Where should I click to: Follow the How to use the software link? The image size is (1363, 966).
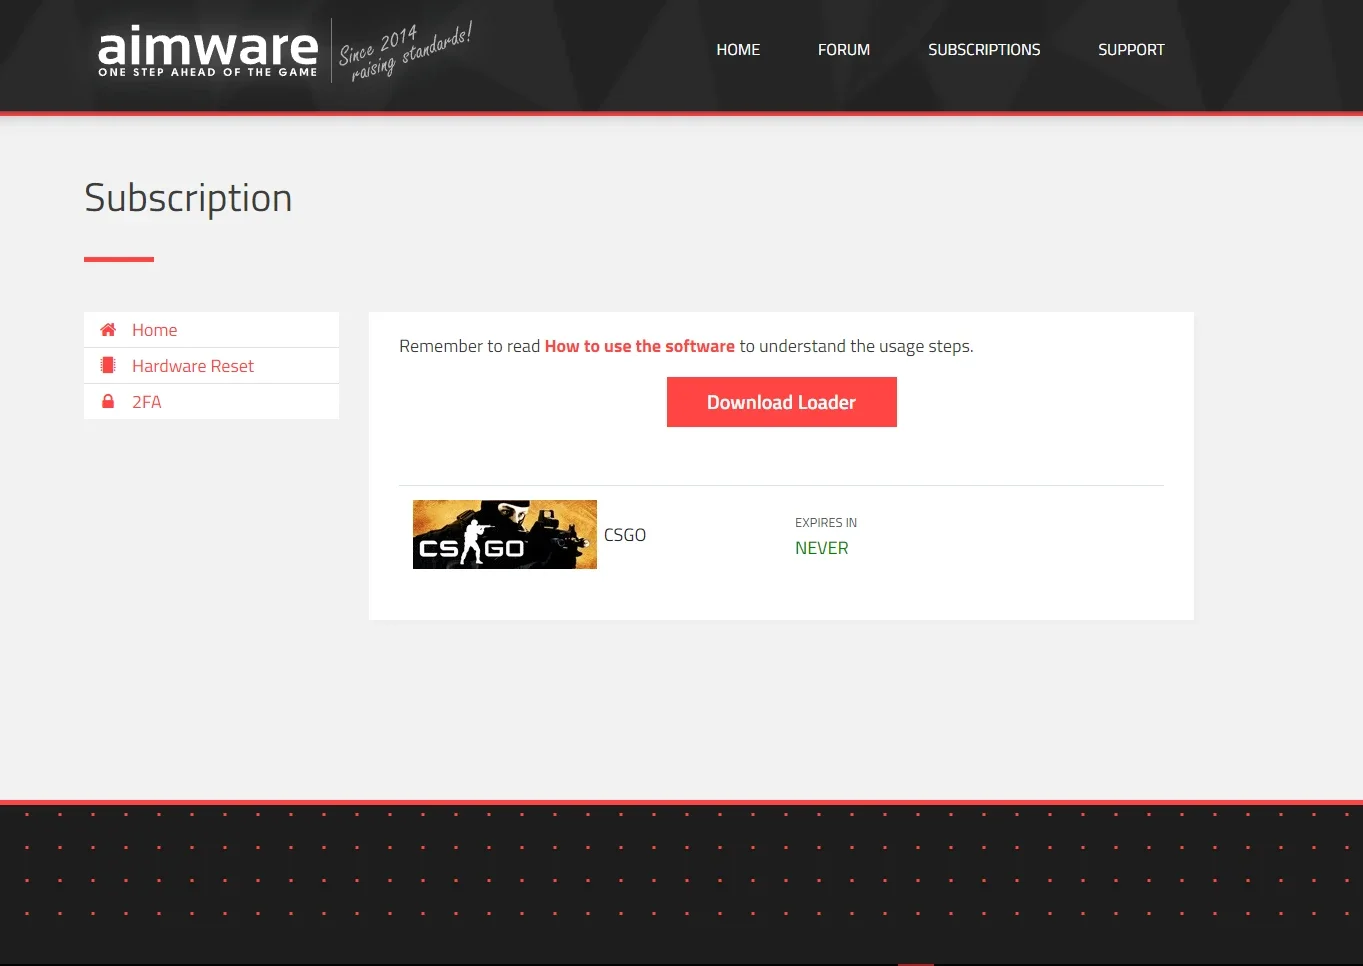click(x=639, y=346)
